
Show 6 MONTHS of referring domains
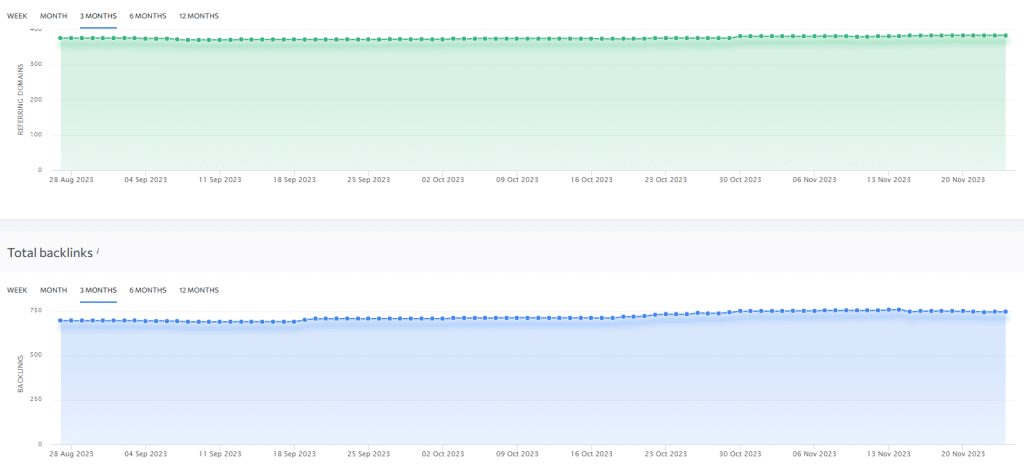coord(147,16)
